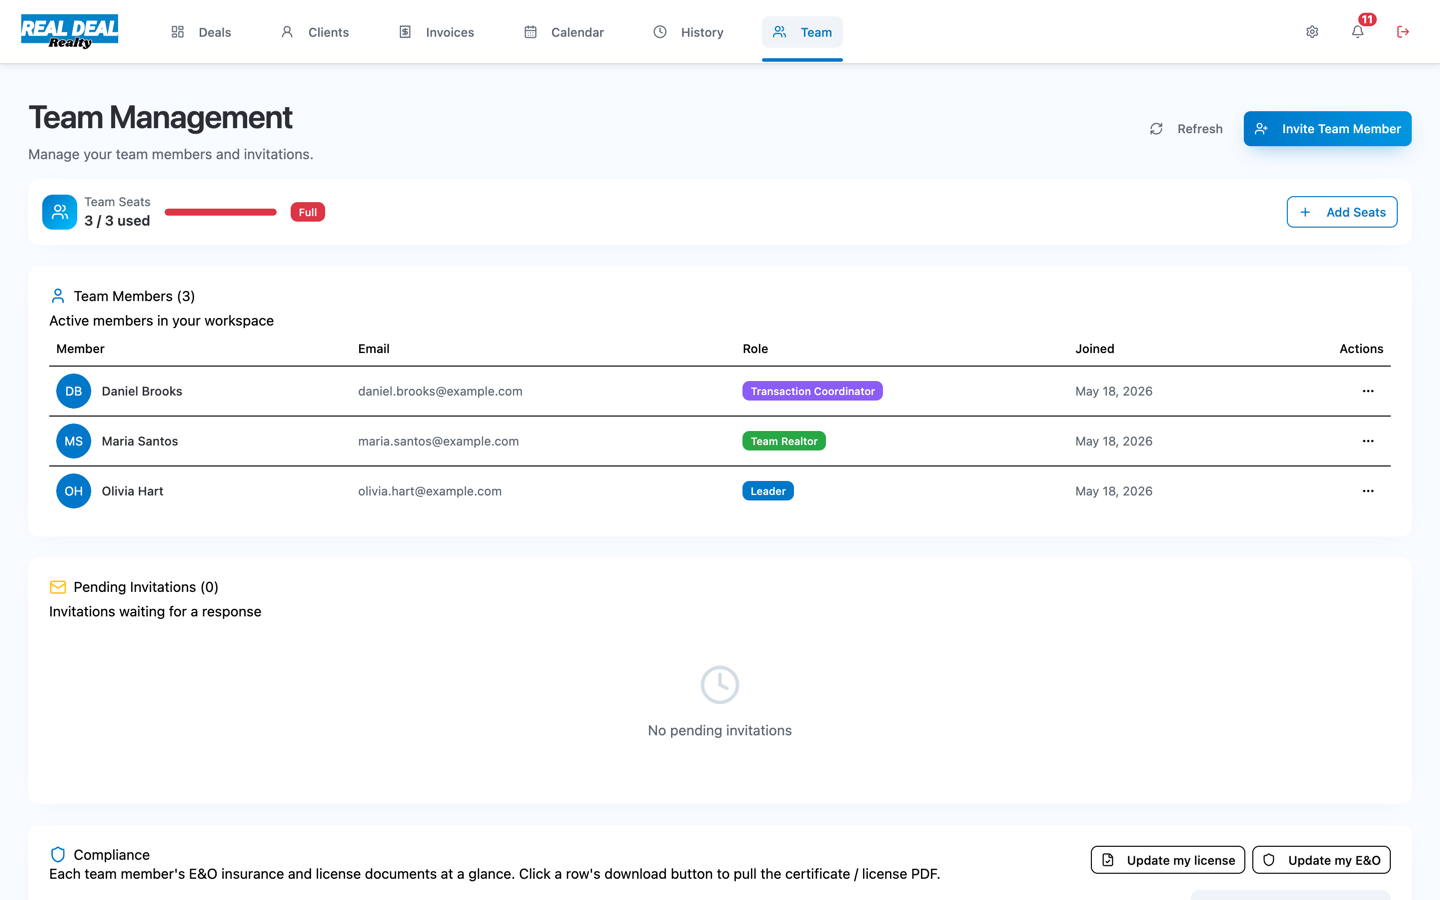Click the Leader role badge
The width and height of the screenshot is (1440, 900).
point(768,491)
